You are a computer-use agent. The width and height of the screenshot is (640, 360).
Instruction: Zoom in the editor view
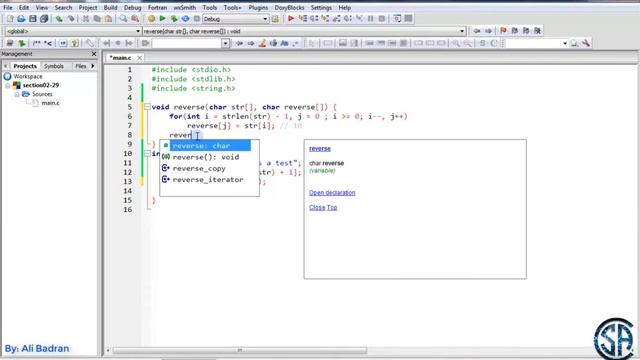[x=456, y=43]
